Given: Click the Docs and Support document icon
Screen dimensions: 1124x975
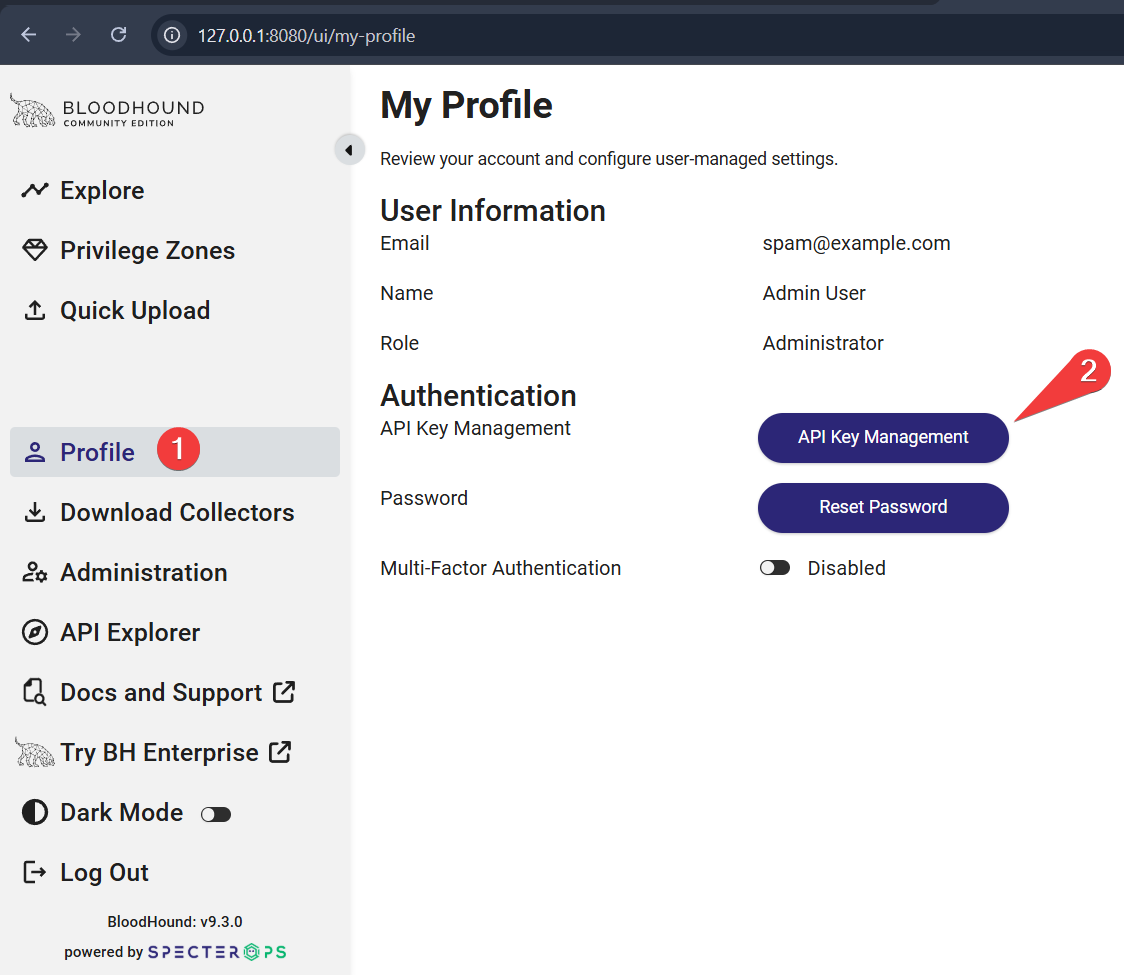Looking at the screenshot, I should point(34,692).
